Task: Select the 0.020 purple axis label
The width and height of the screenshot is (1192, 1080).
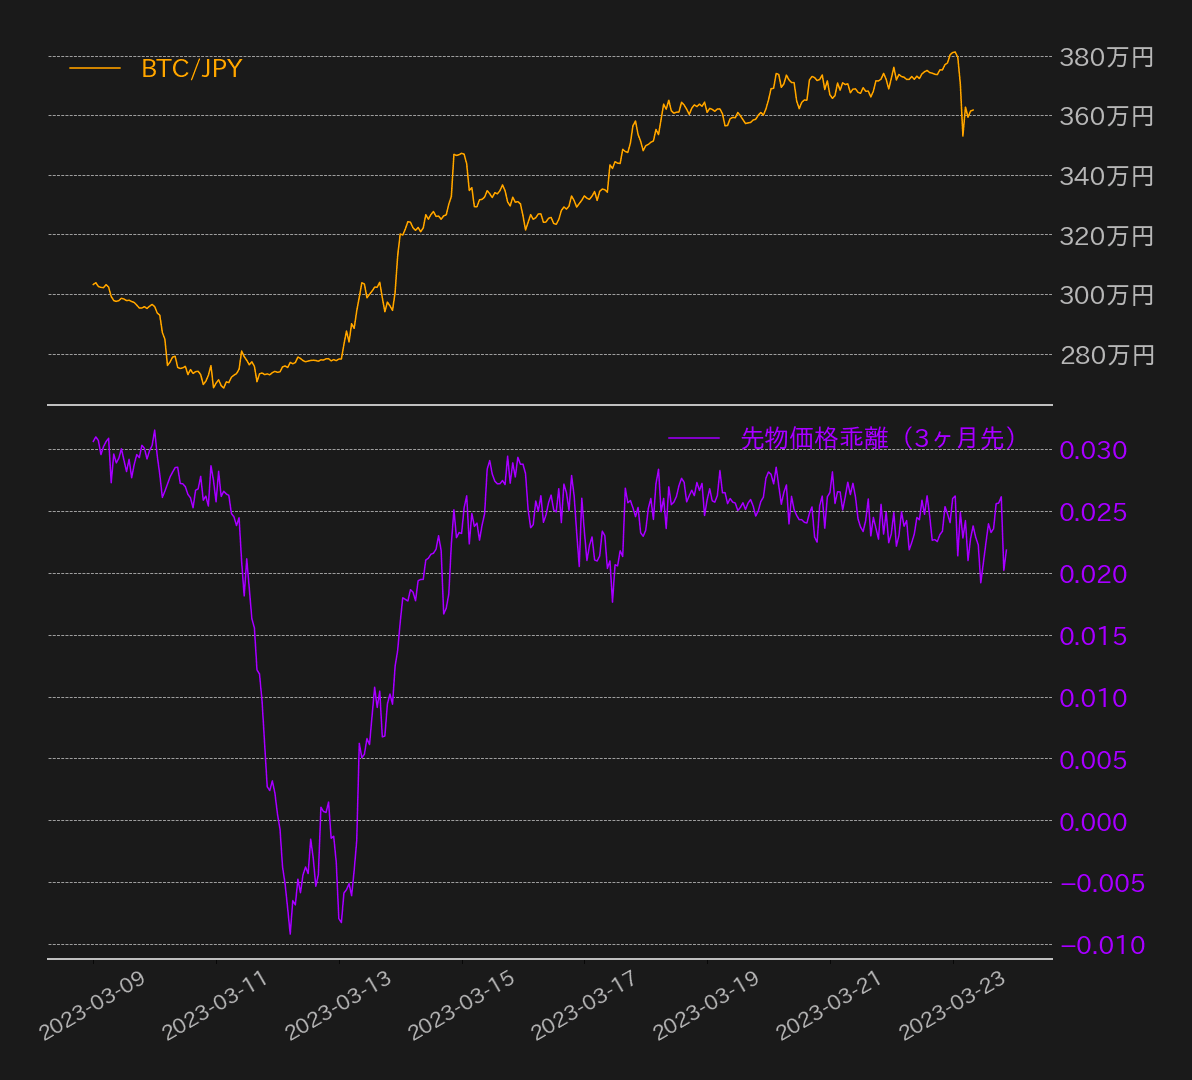Action: [1093, 574]
